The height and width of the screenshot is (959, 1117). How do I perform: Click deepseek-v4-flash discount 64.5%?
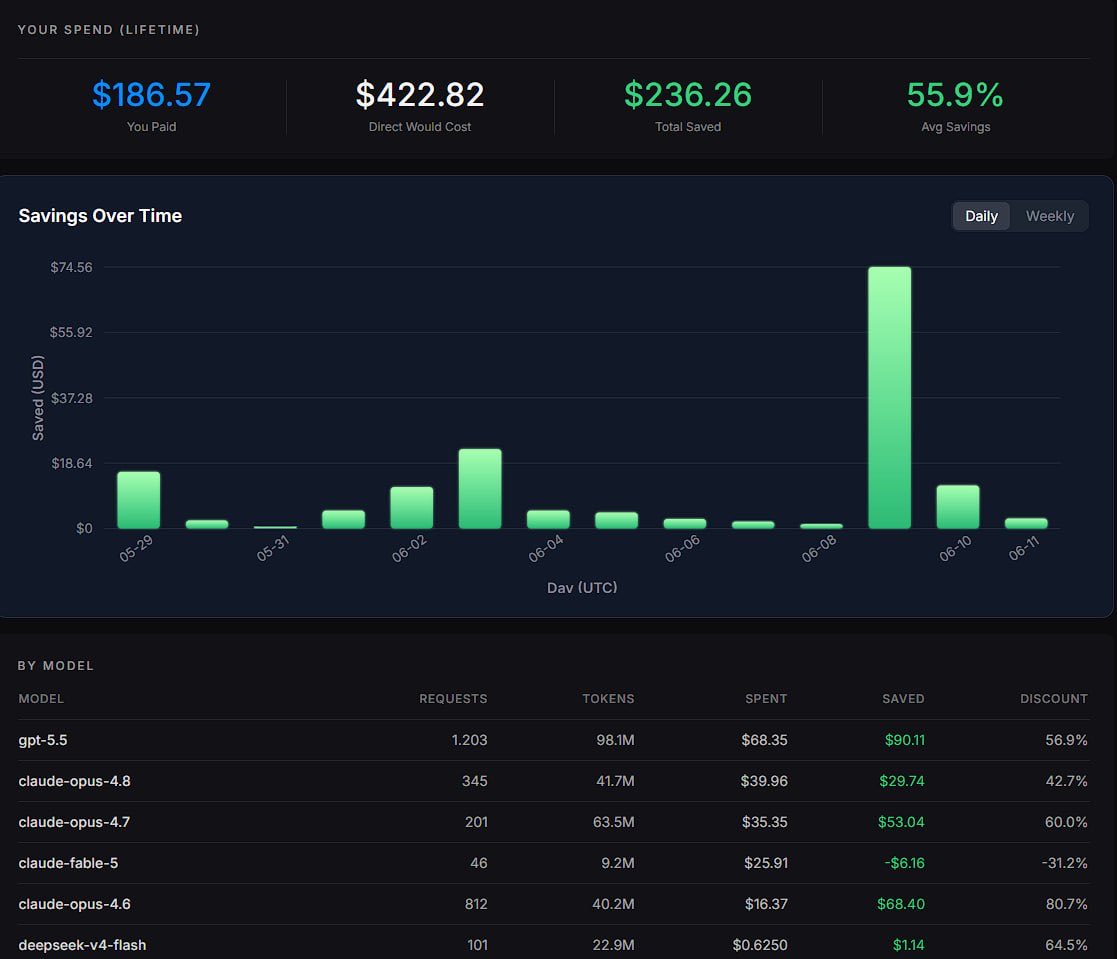[x=1066, y=945]
